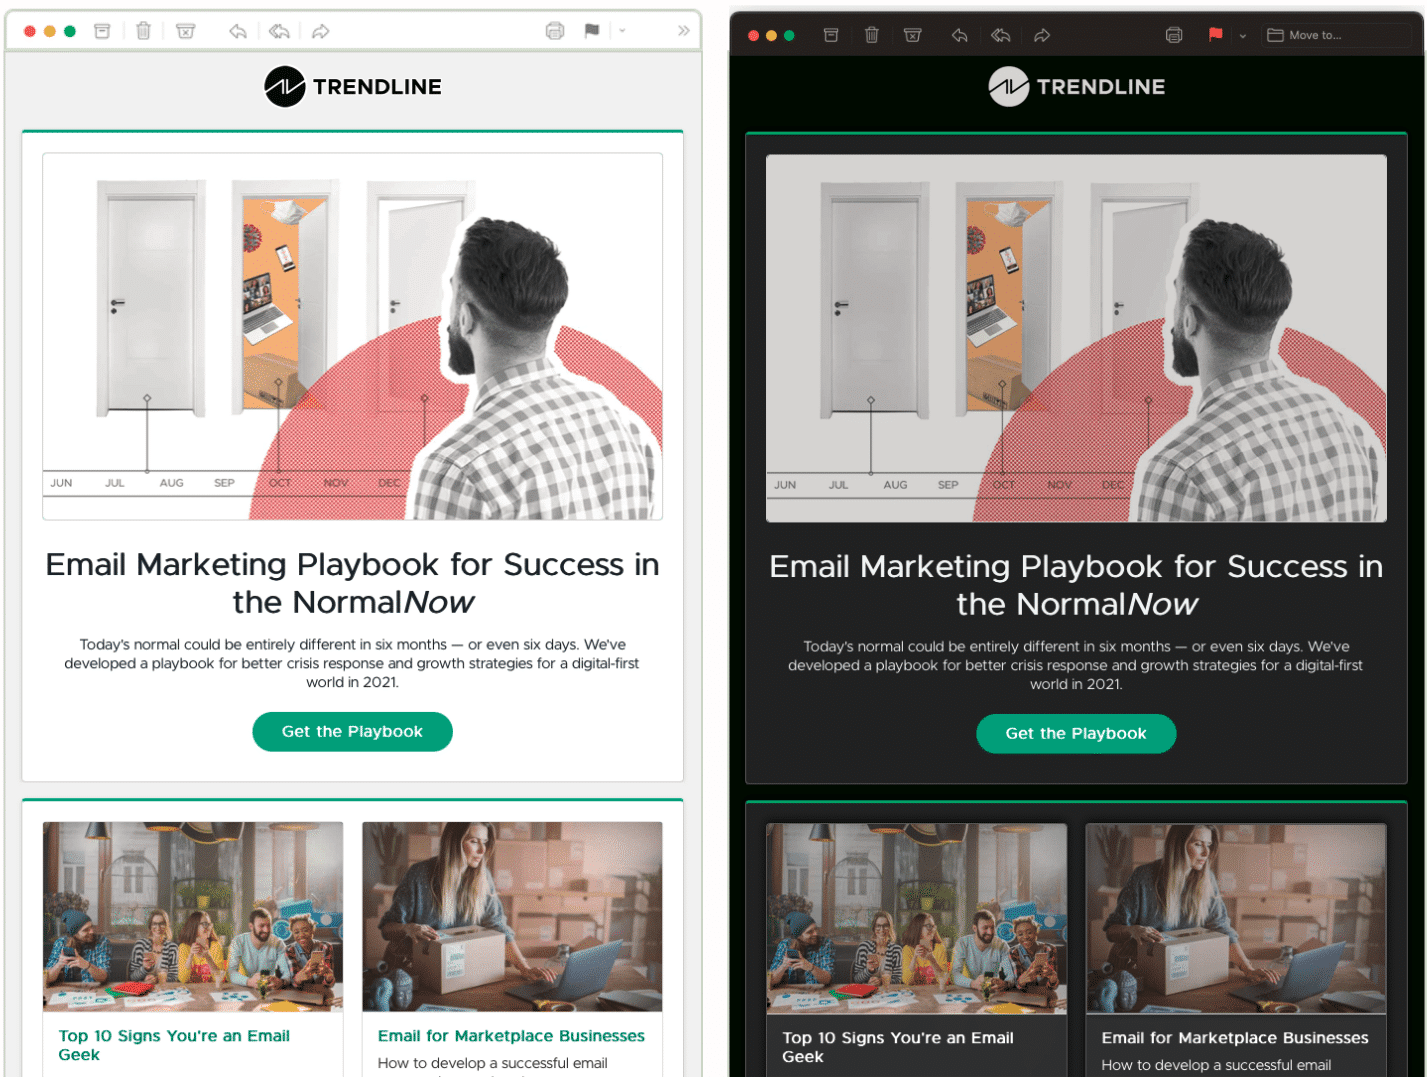The image size is (1427, 1077).
Task: Reply to the email in the light window
Action: [238, 31]
